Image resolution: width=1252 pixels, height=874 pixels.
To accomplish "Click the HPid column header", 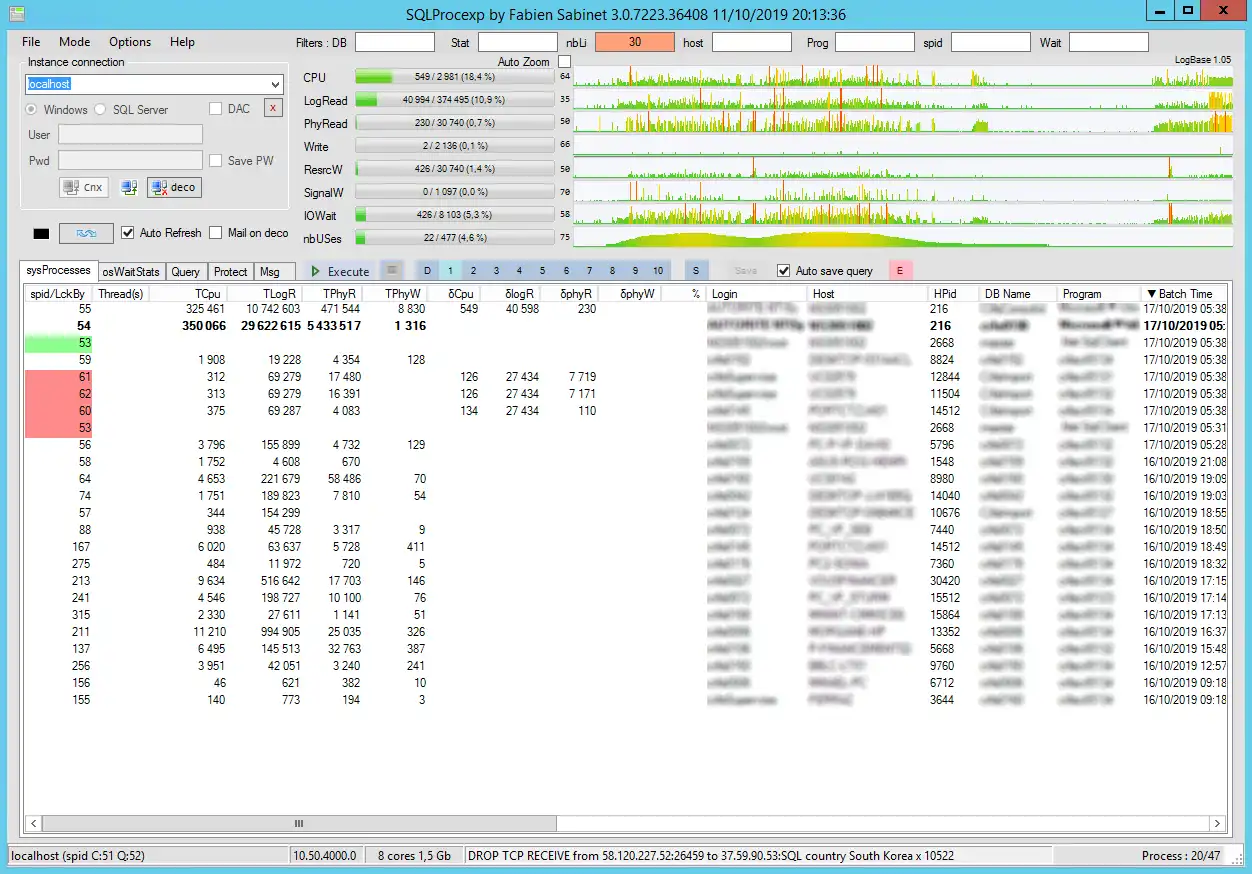I will point(953,294).
